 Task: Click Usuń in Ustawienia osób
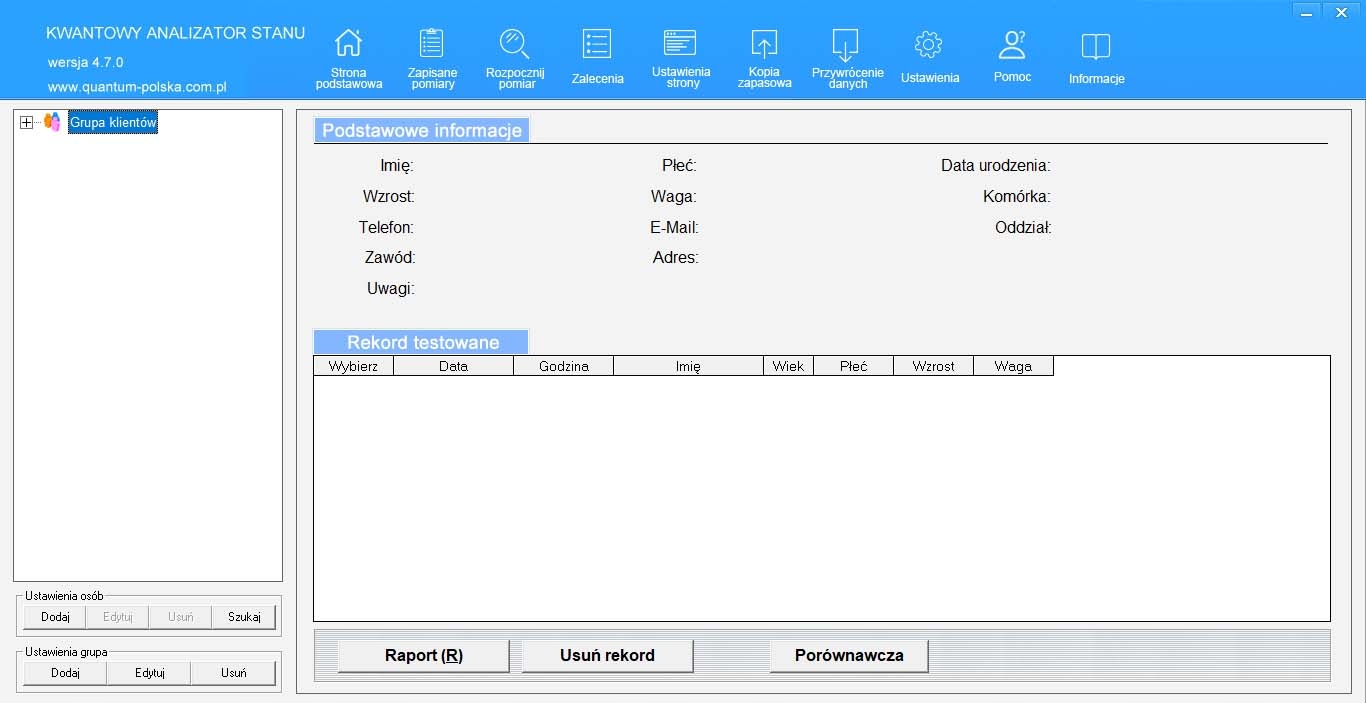[181, 617]
